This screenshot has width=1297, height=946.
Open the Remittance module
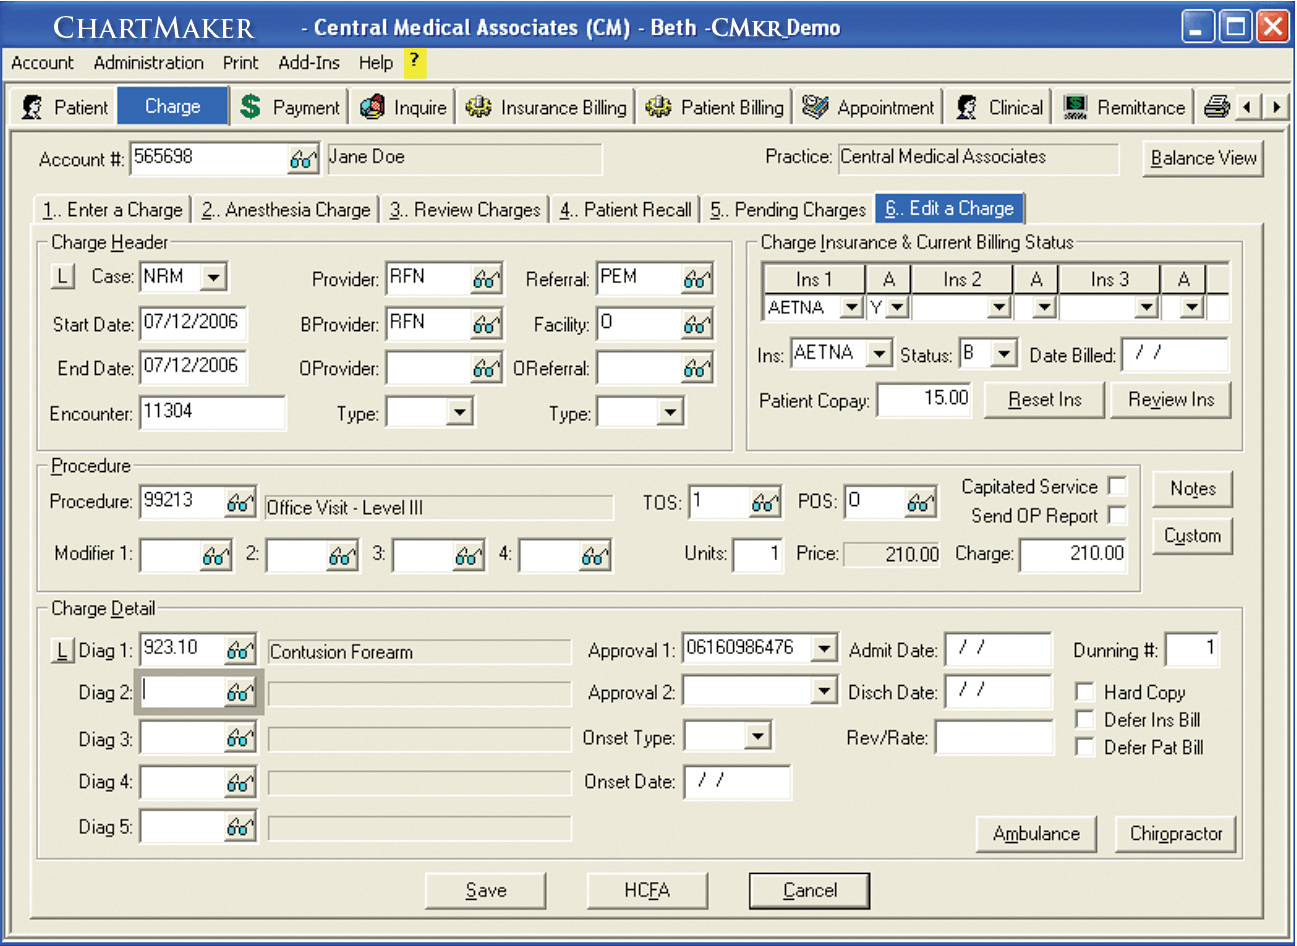pos(1124,107)
